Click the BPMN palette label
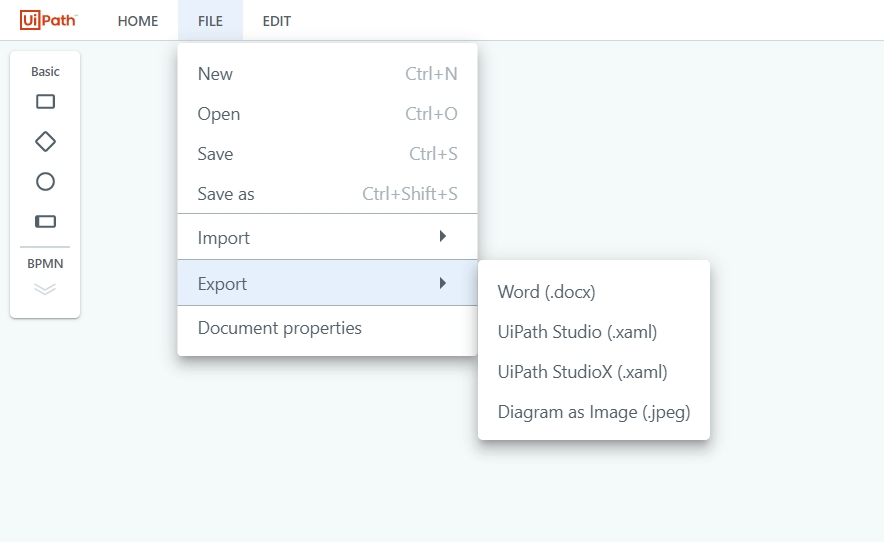The height and width of the screenshot is (542, 884). [45, 263]
